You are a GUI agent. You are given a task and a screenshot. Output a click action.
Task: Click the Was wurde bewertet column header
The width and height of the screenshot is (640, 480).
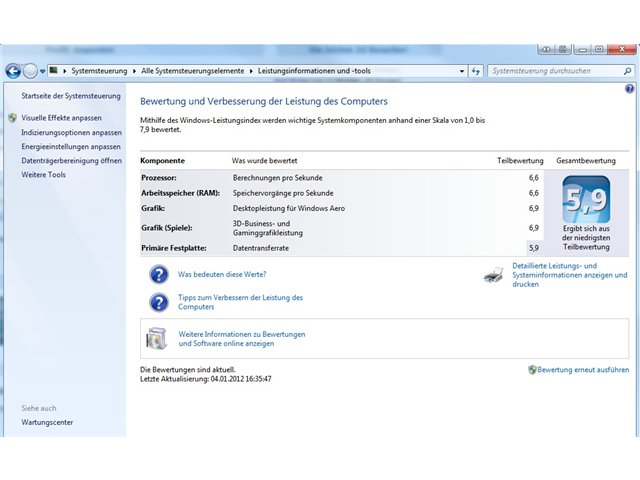(264, 161)
